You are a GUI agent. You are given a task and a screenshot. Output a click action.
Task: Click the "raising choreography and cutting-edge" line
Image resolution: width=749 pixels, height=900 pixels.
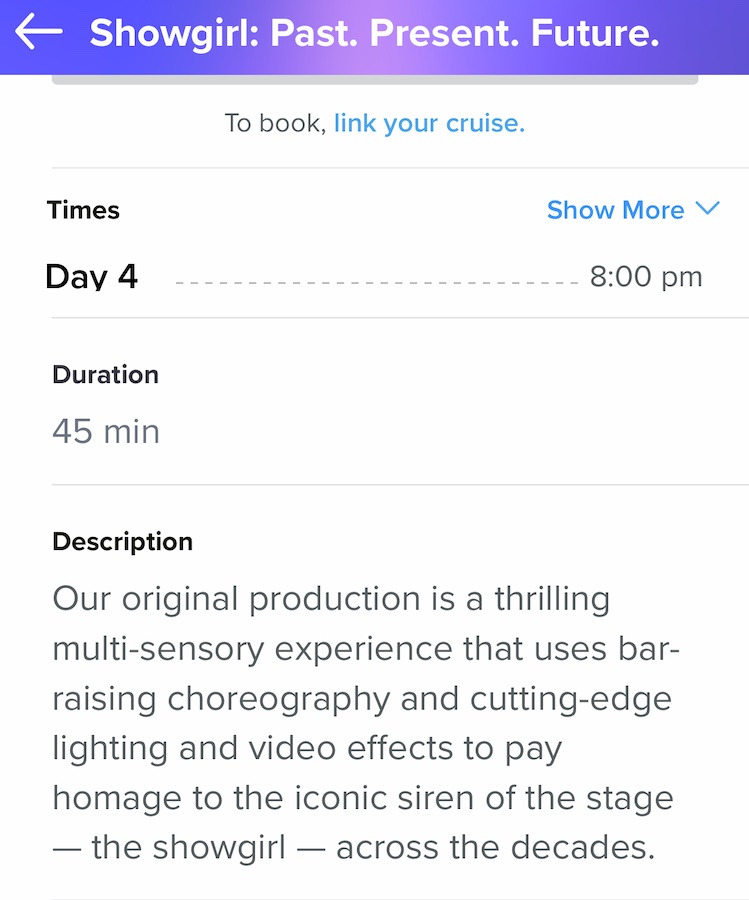pyautogui.click(x=362, y=699)
